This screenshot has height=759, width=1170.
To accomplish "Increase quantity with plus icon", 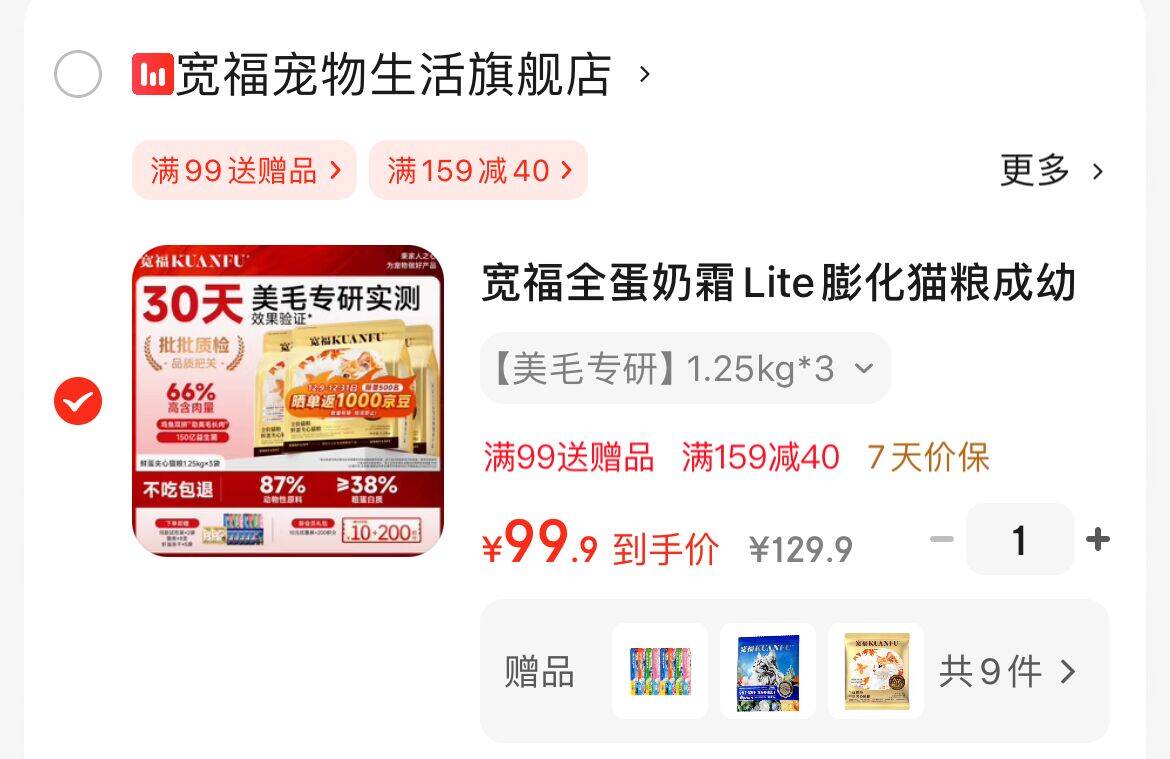I will point(1097,539).
